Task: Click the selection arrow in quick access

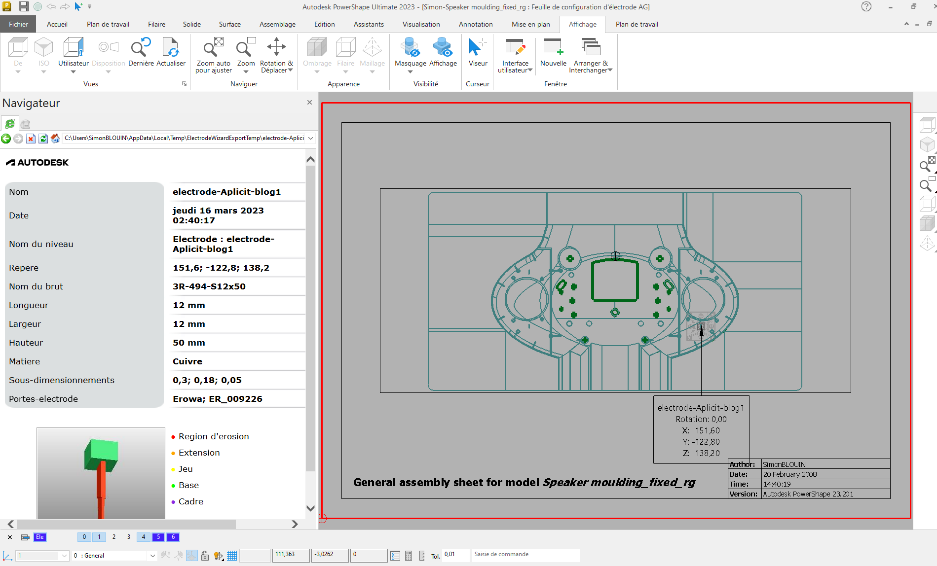Action: click(78, 7)
